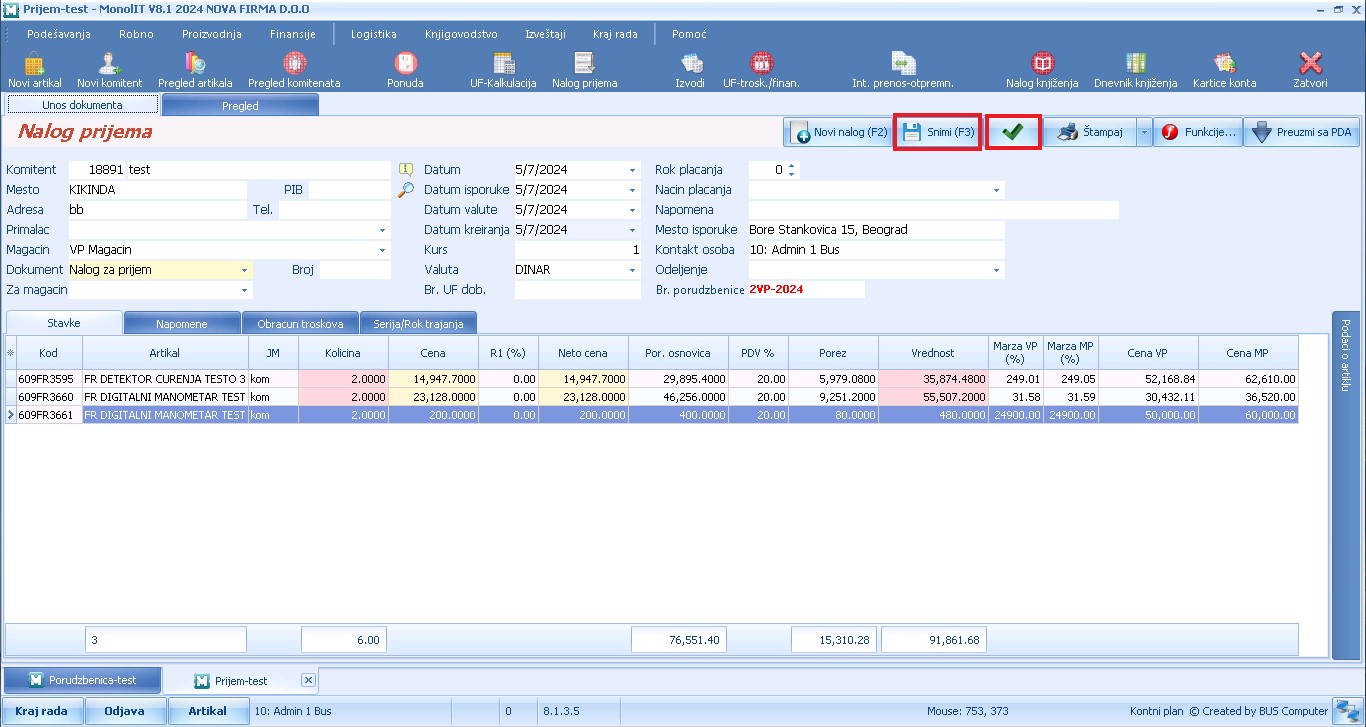Click the Vrednost cell 35,874.4800
1366x727 pixels.
933,379
